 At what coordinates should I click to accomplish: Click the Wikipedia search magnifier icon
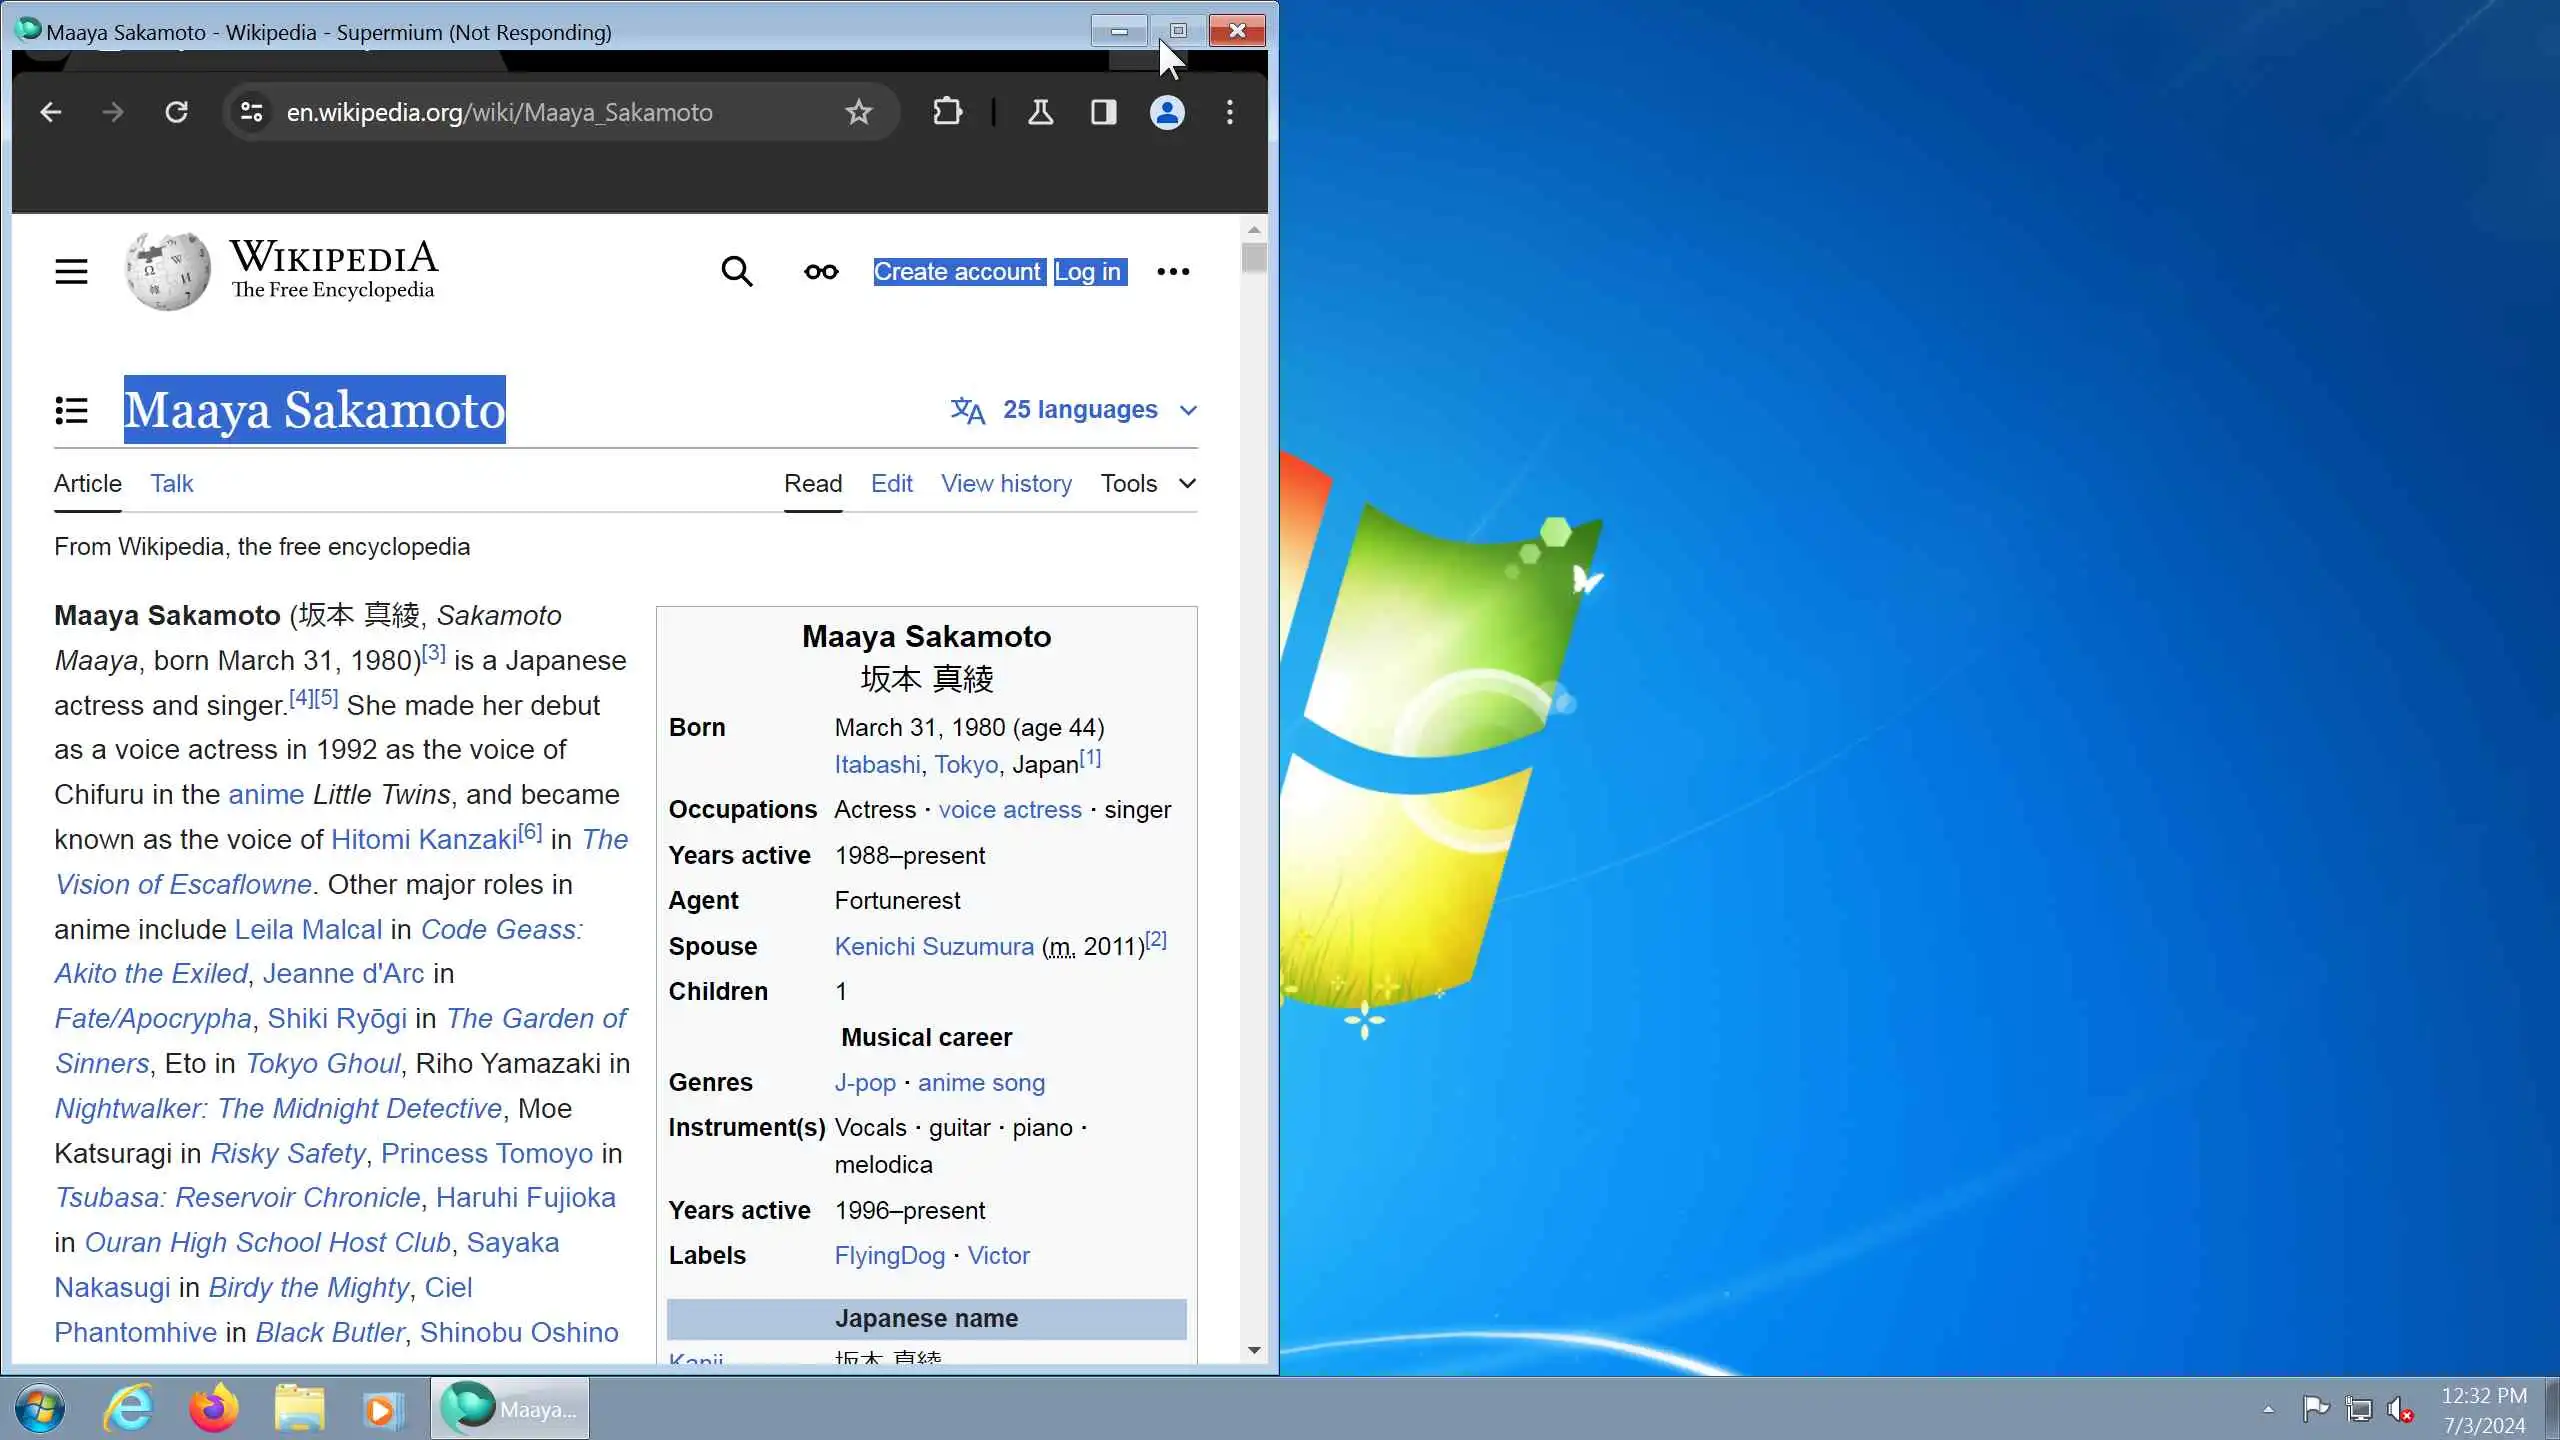pyautogui.click(x=736, y=271)
